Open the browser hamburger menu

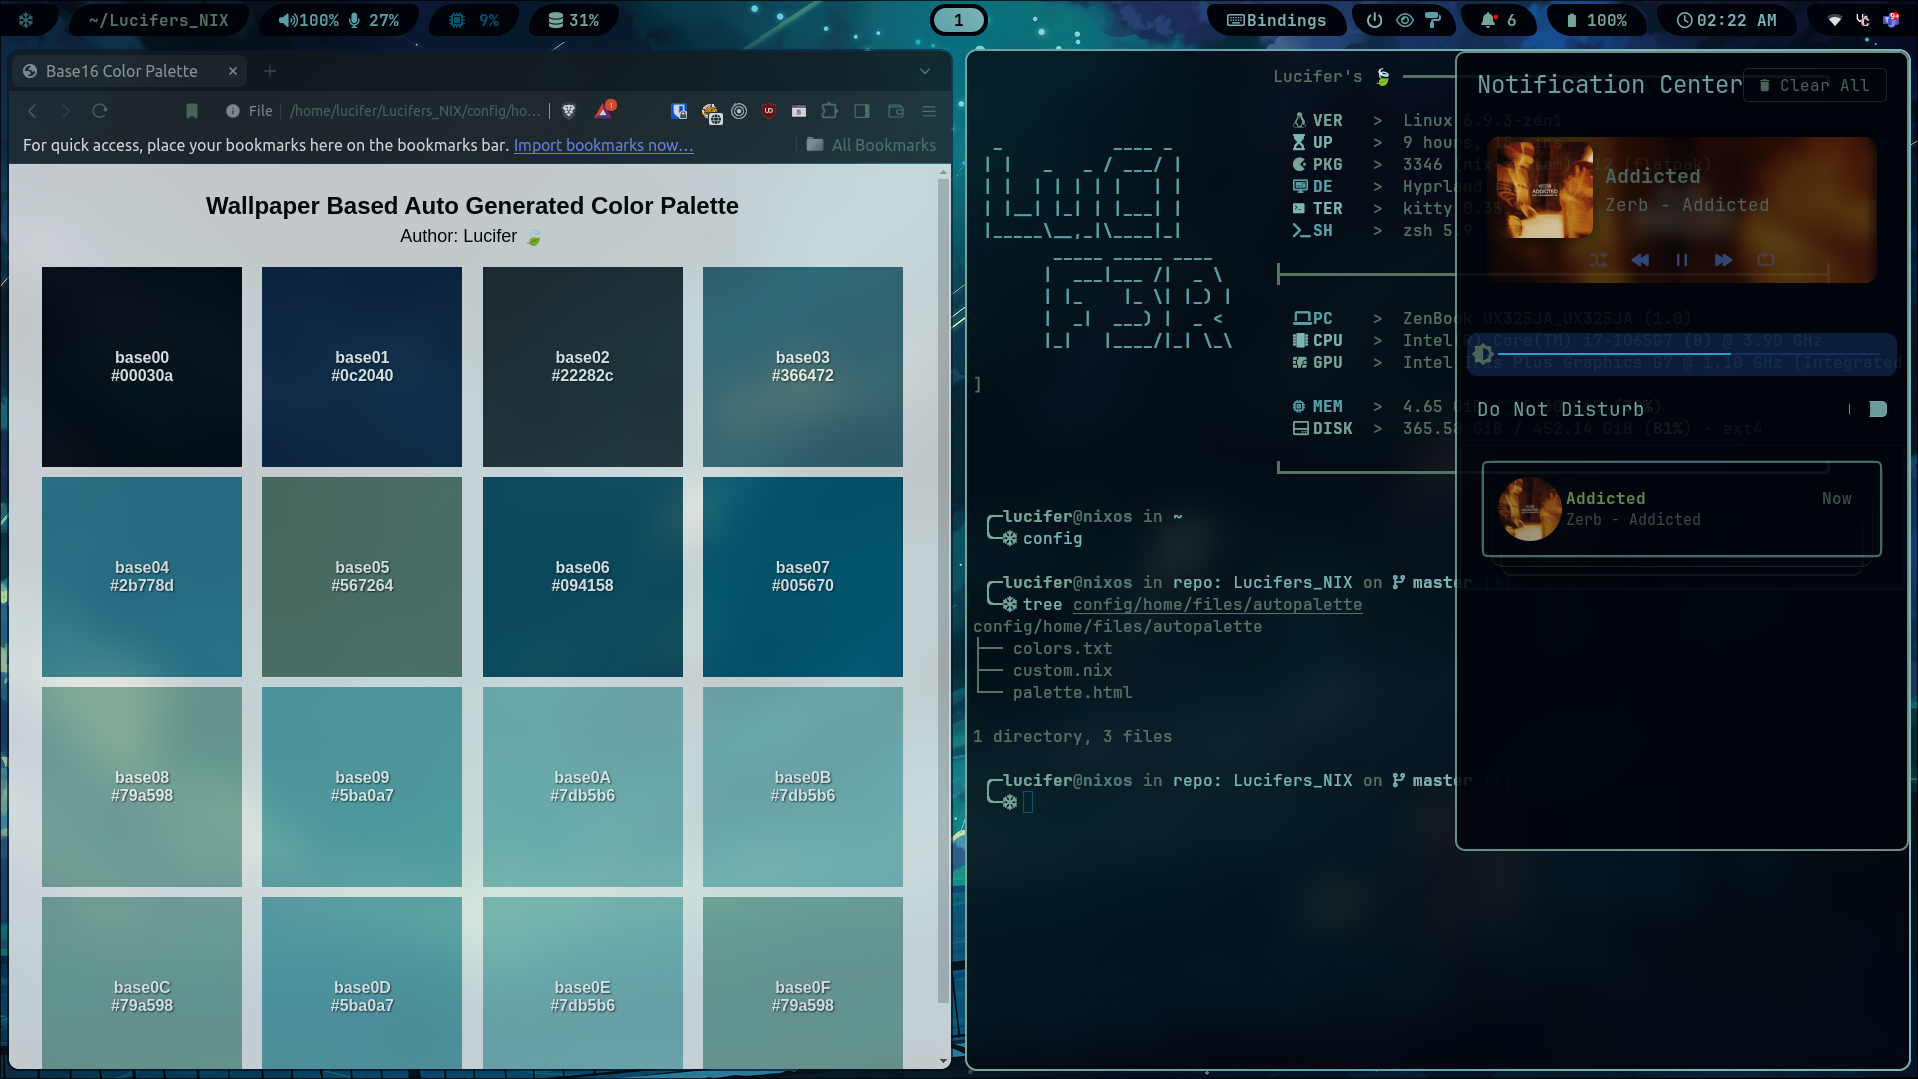(x=929, y=111)
